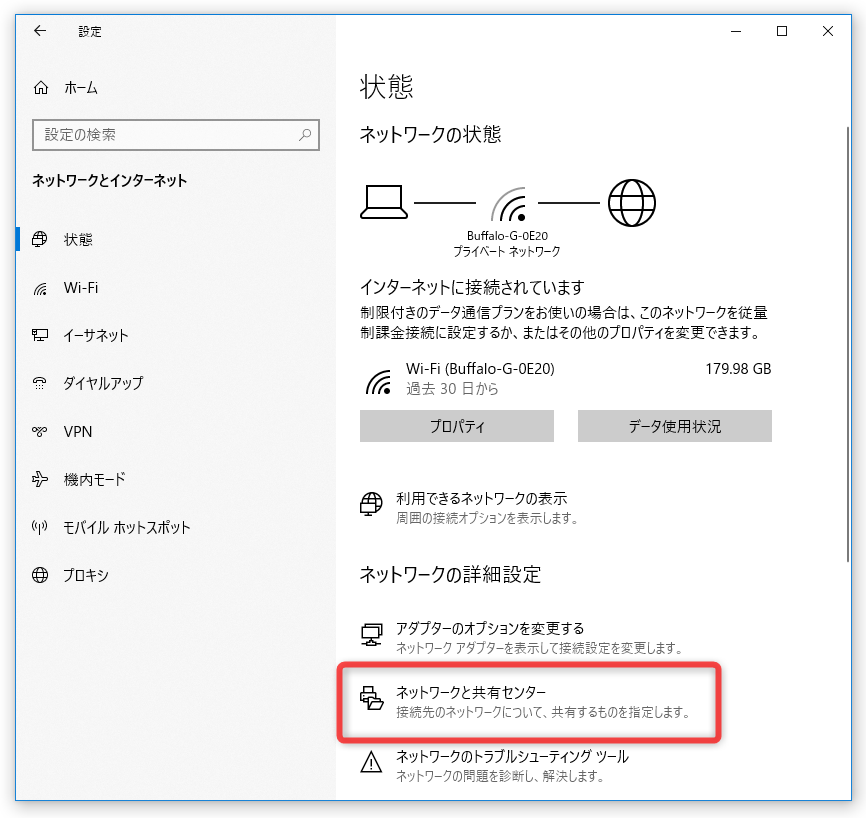866x818 pixels.
Task: Click the 利用できるネットワークの表示 globe icon
Action: point(371,504)
